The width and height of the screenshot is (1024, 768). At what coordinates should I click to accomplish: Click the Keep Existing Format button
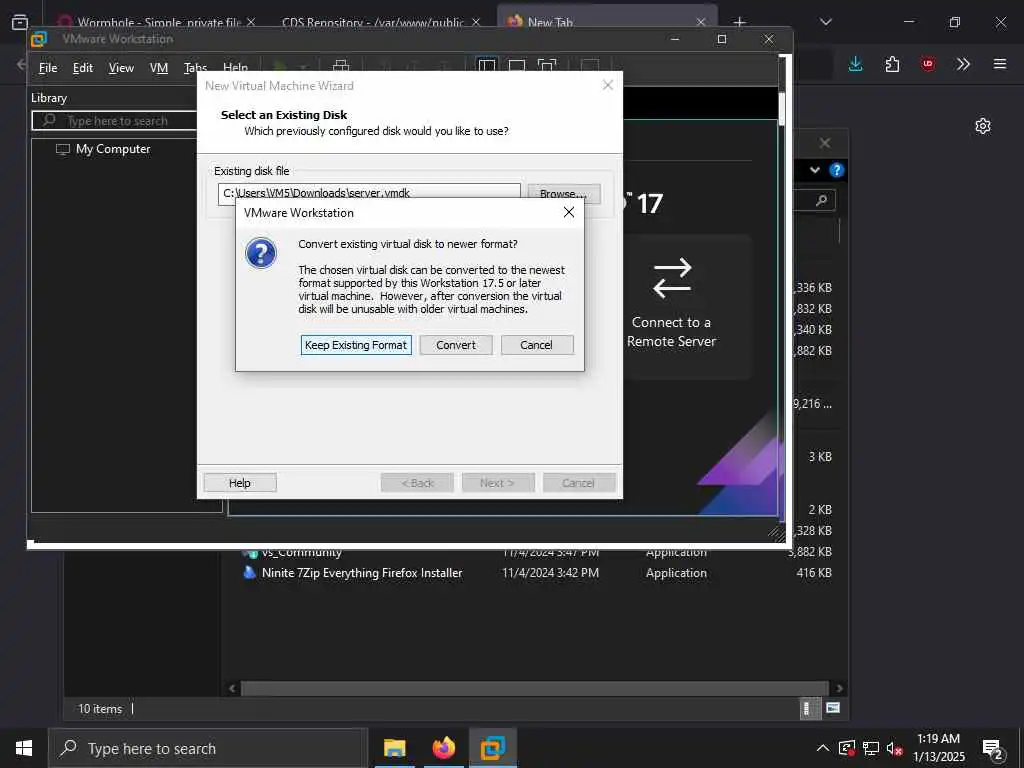click(x=356, y=345)
